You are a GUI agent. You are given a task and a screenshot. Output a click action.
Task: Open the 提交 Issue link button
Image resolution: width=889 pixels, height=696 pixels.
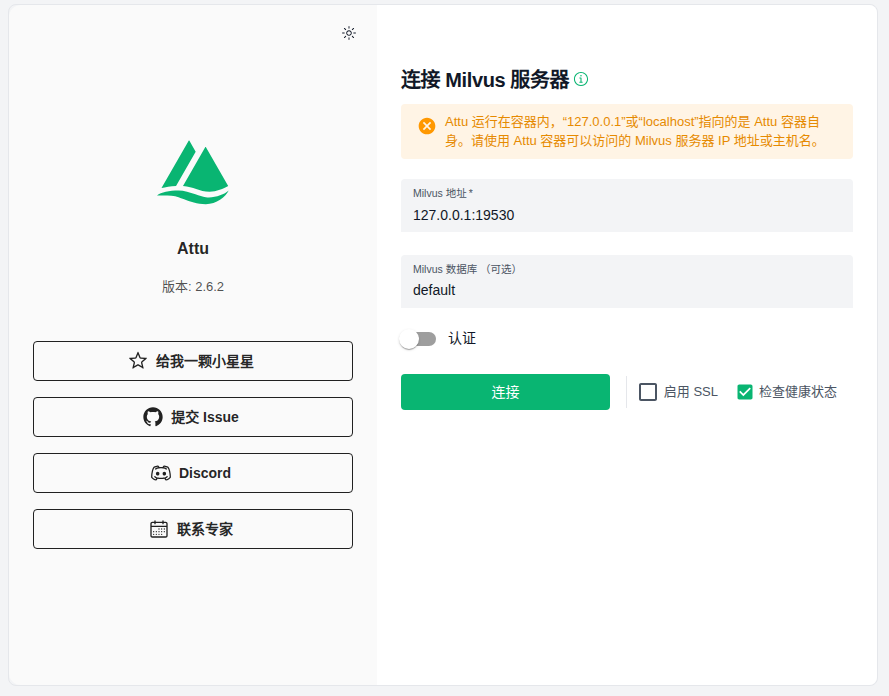(x=193, y=417)
